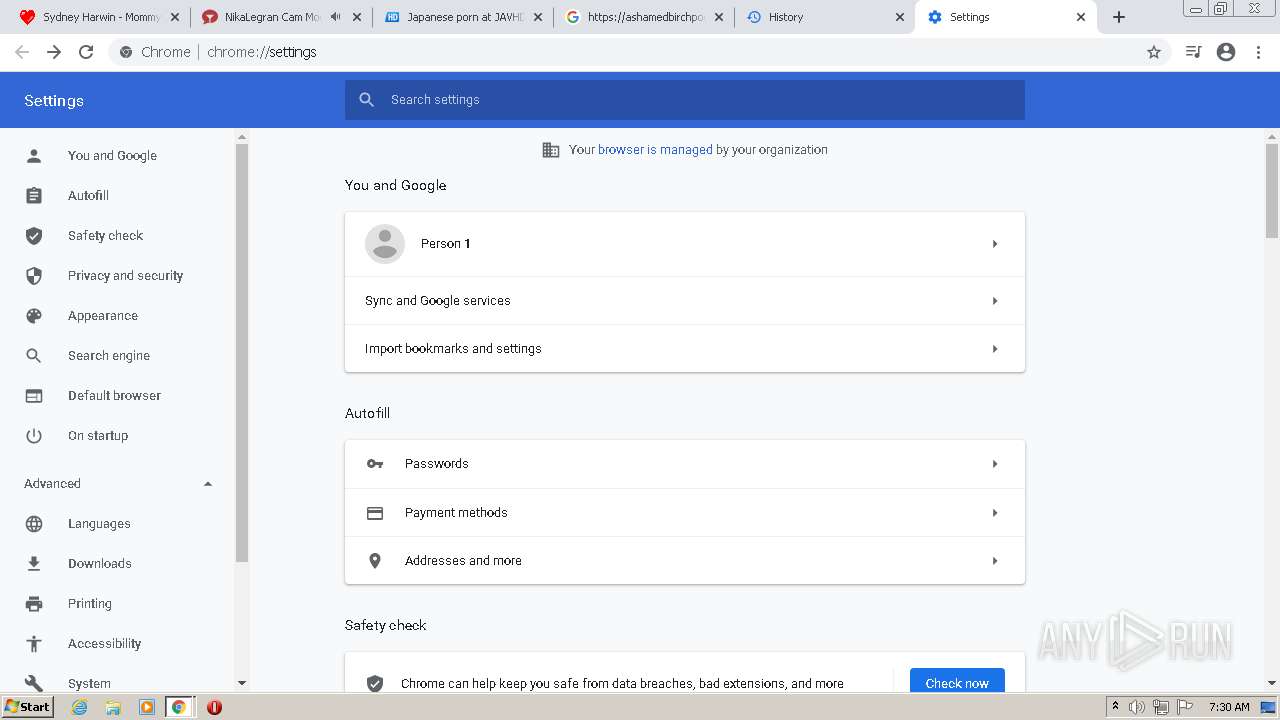
Task: Open Safety check in sidebar
Action: [x=105, y=236]
